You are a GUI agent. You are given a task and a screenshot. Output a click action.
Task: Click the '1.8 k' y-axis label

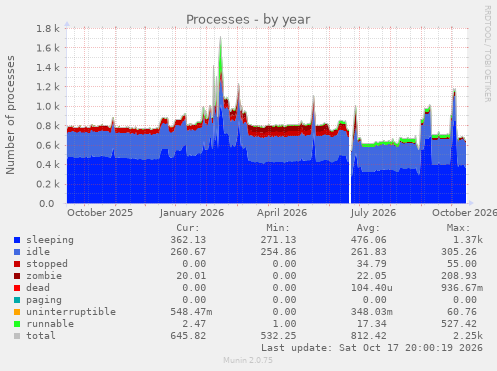coord(48,29)
